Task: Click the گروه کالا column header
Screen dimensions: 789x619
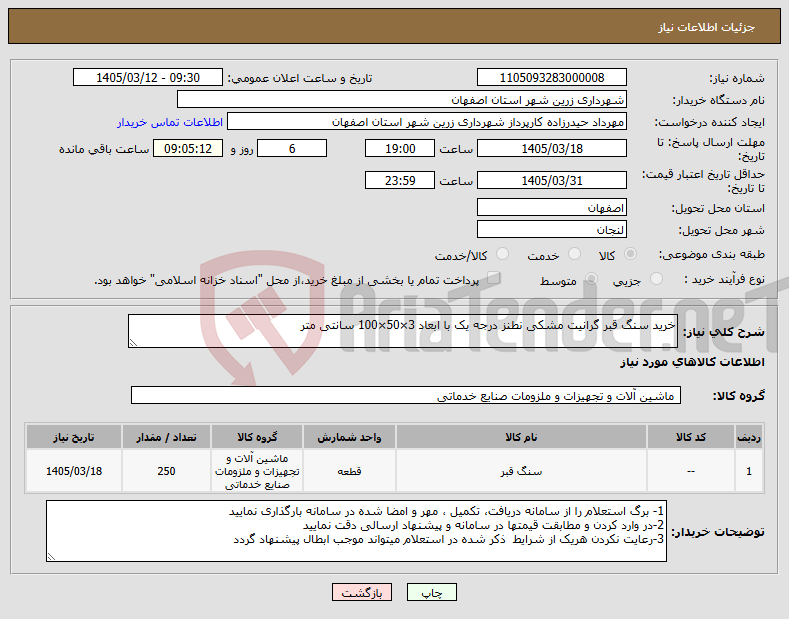Action: point(257,437)
